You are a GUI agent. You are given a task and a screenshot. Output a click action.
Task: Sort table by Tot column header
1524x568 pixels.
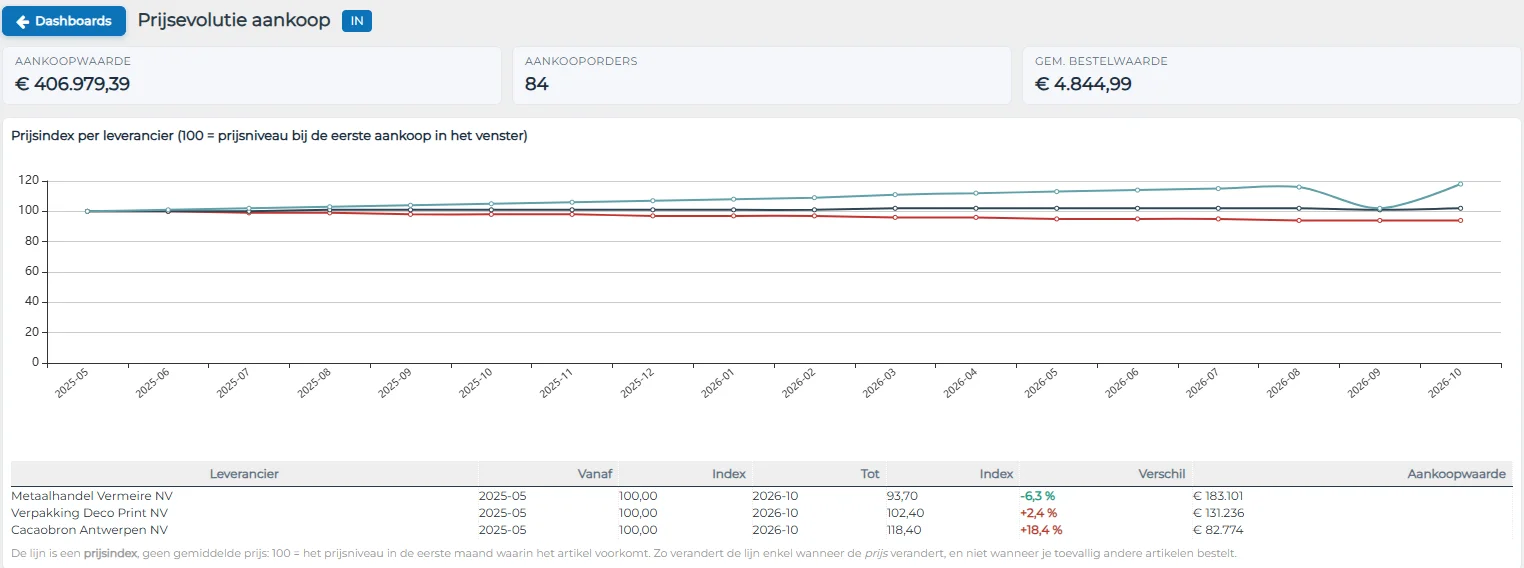pos(819,474)
